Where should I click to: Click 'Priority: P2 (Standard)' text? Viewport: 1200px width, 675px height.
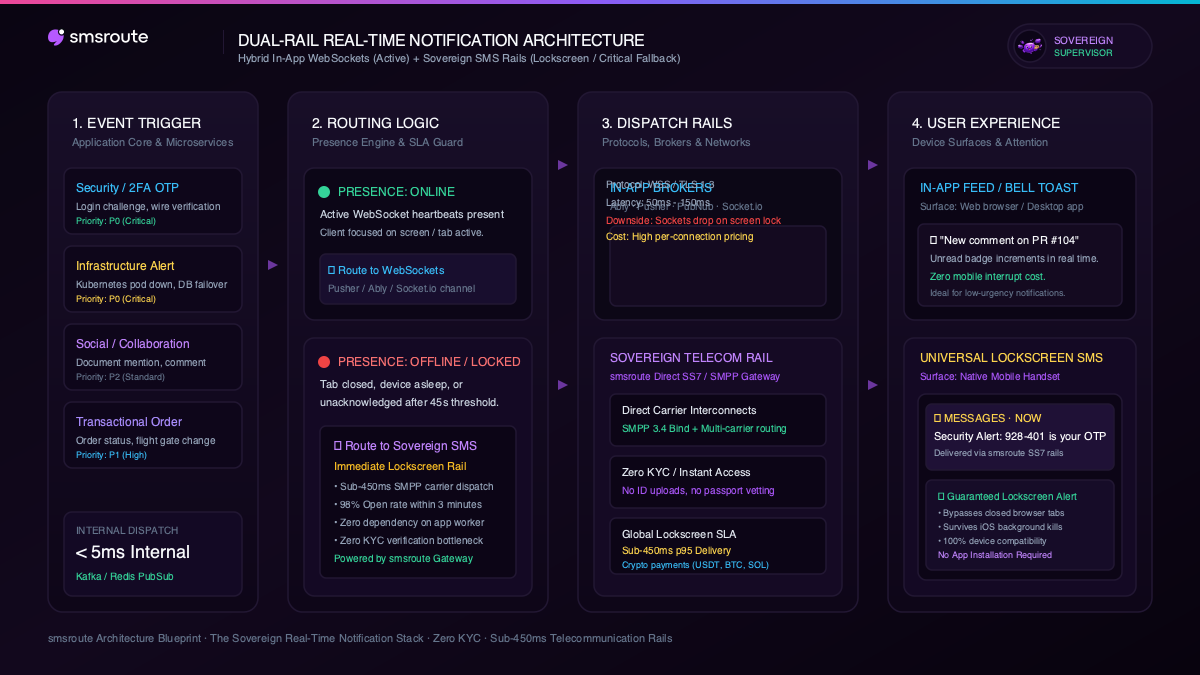(120, 377)
